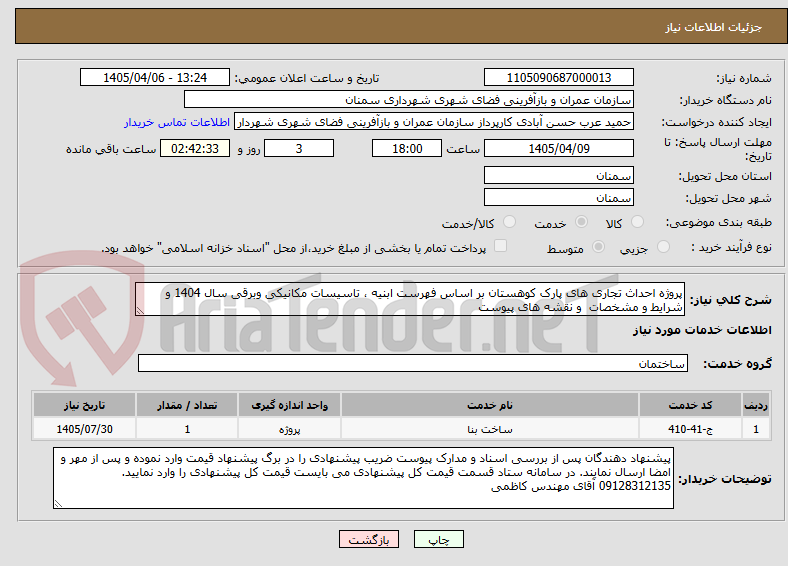Click the واحد اندازه گیری column header

point(289,405)
